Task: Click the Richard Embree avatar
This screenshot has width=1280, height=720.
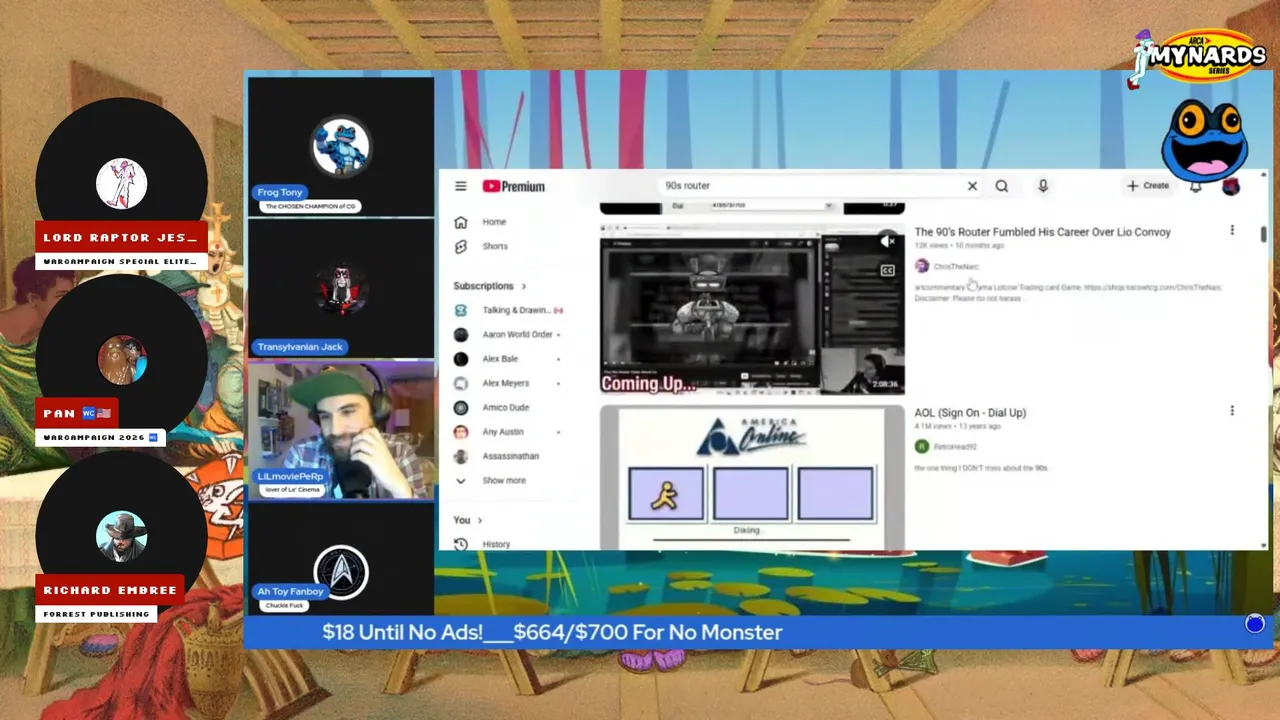Action: 122,536
